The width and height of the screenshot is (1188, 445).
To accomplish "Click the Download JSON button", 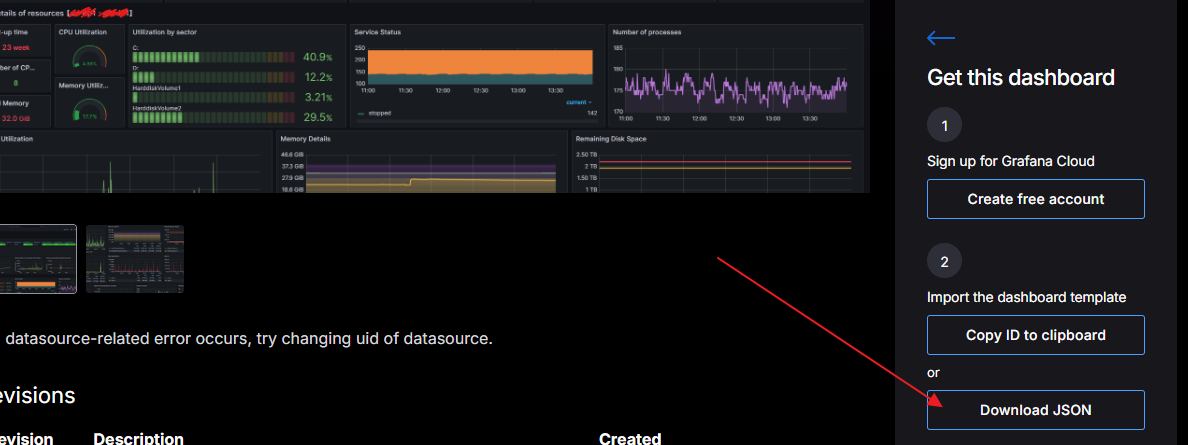I will 1036,410.
